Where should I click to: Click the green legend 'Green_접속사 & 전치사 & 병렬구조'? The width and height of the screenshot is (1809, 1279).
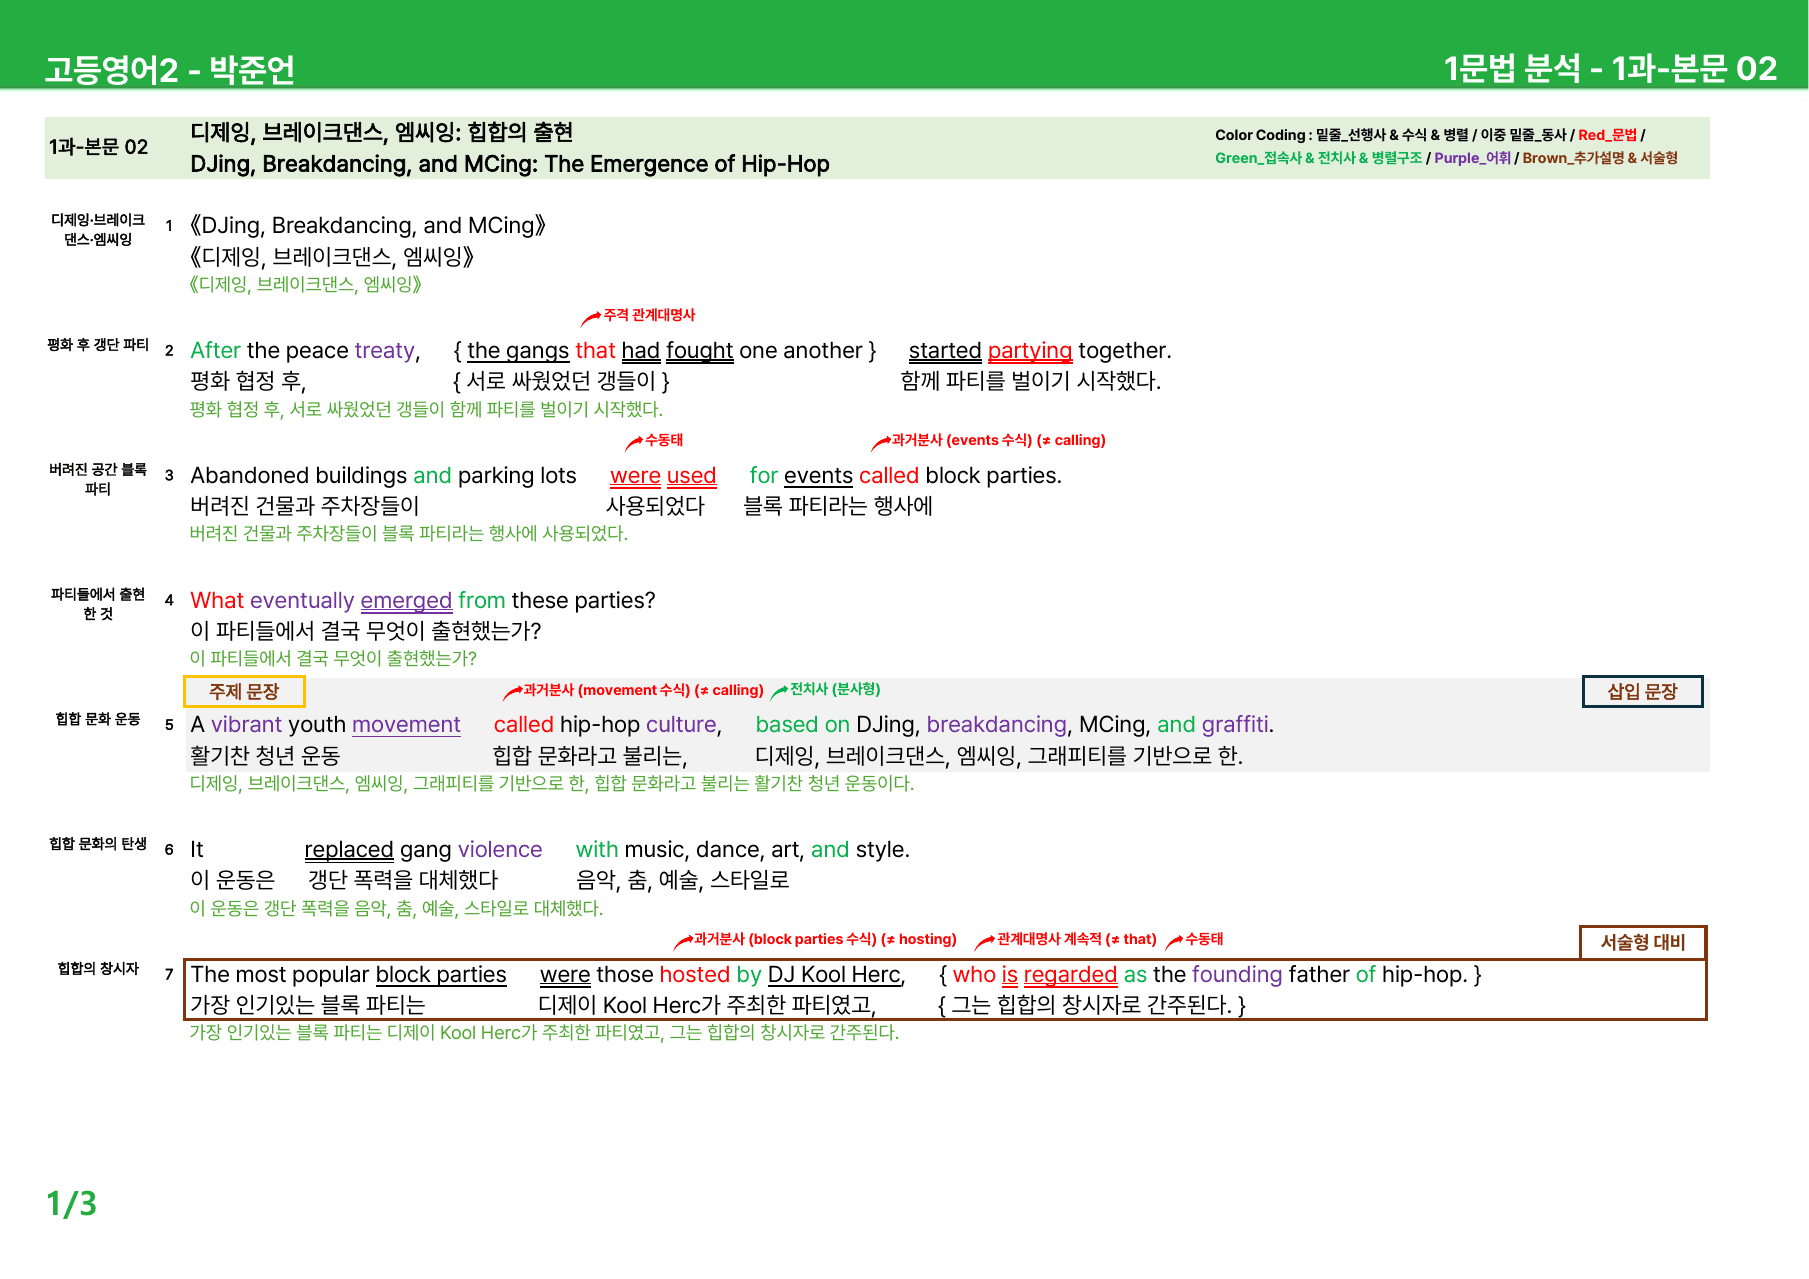[1318, 158]
